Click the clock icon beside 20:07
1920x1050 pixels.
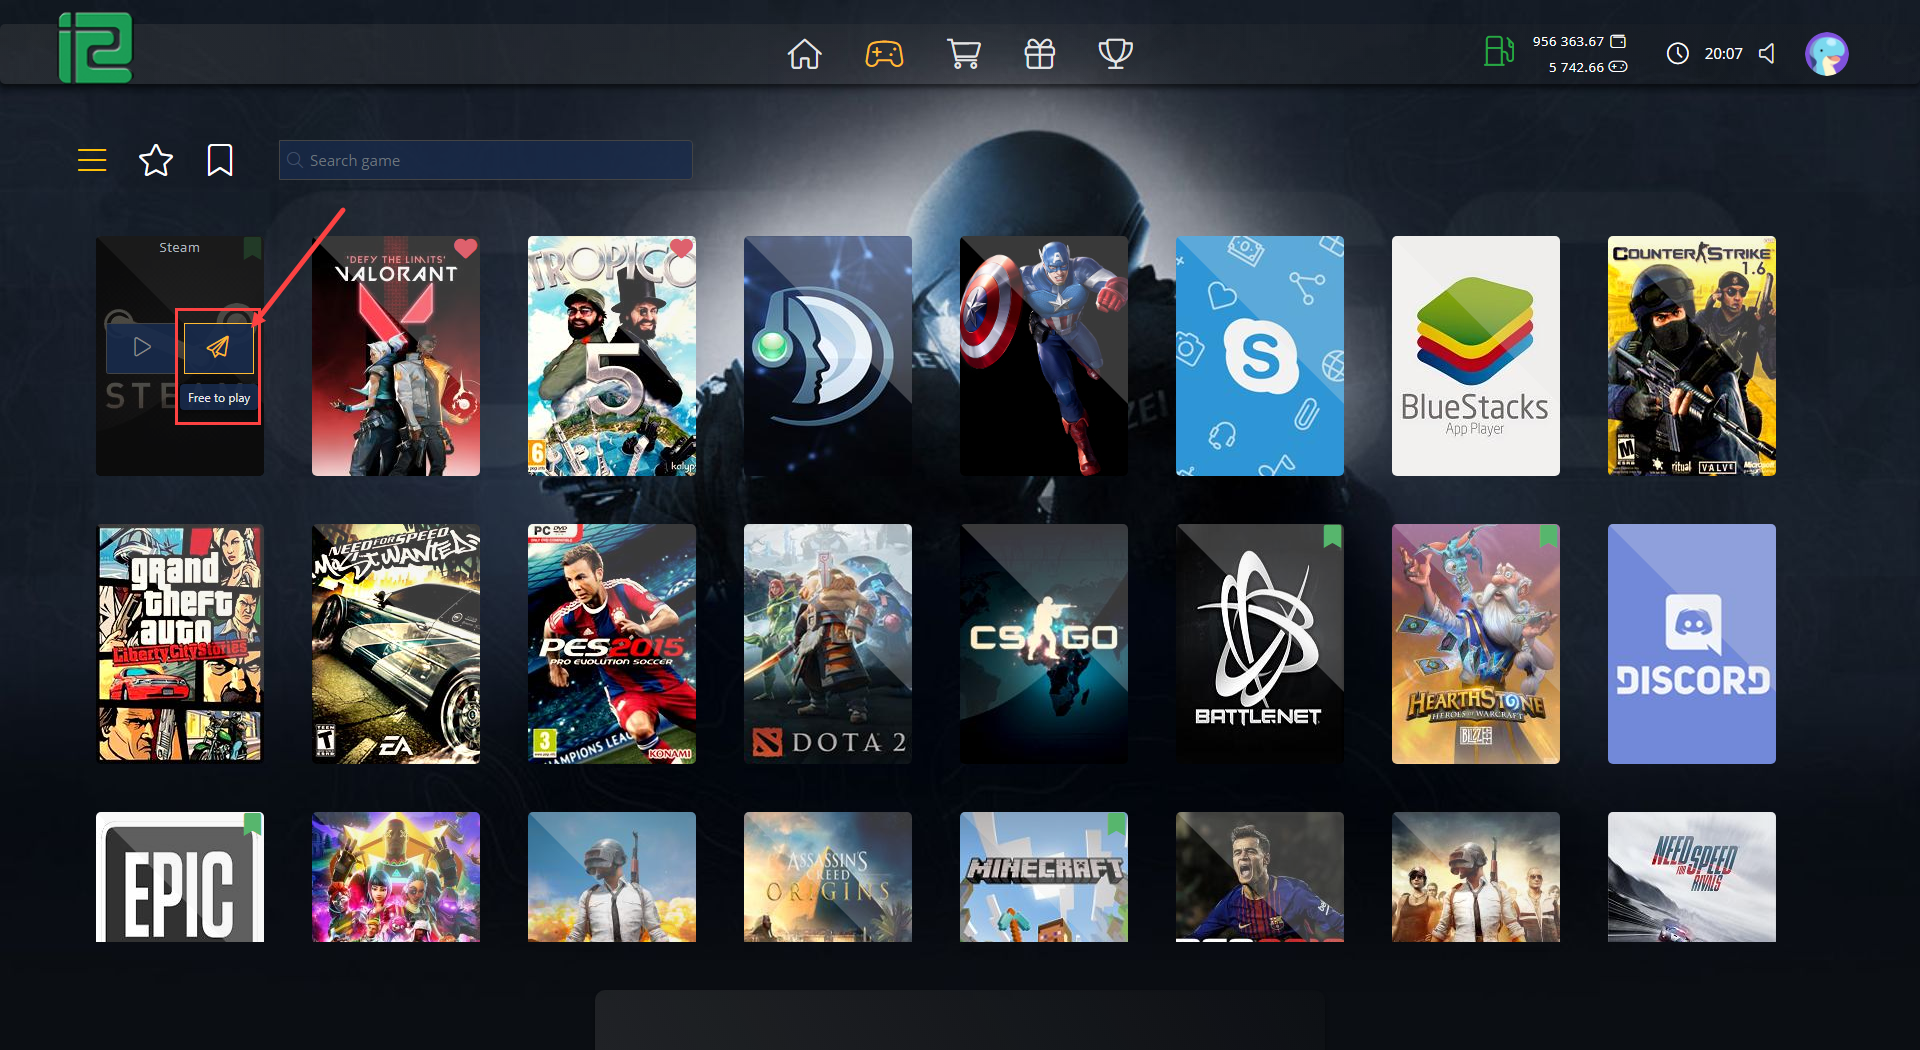tap(1678, 54)
